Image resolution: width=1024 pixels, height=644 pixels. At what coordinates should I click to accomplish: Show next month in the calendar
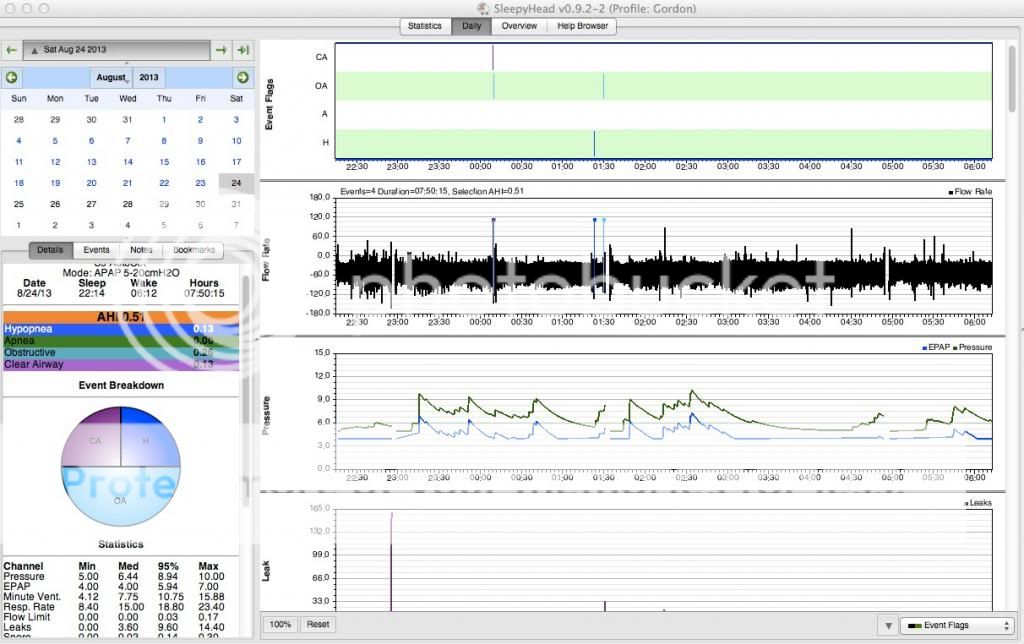(242, 77)
